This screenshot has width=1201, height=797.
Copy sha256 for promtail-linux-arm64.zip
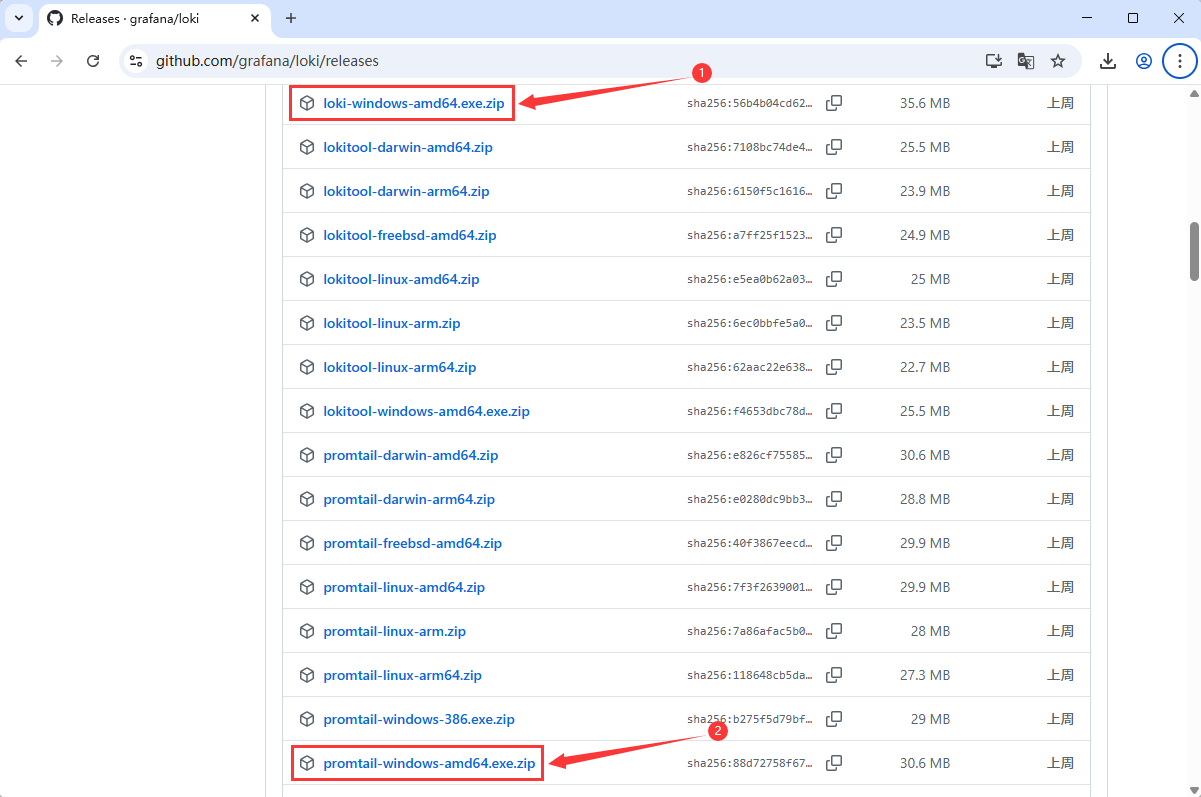point(834,675)
